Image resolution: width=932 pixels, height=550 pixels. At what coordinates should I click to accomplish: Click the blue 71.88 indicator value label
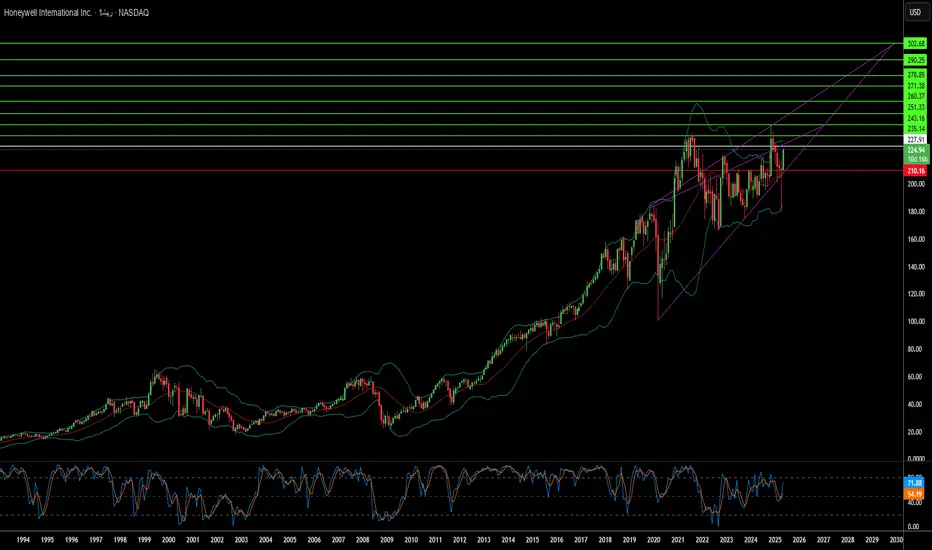pos(914,483)
